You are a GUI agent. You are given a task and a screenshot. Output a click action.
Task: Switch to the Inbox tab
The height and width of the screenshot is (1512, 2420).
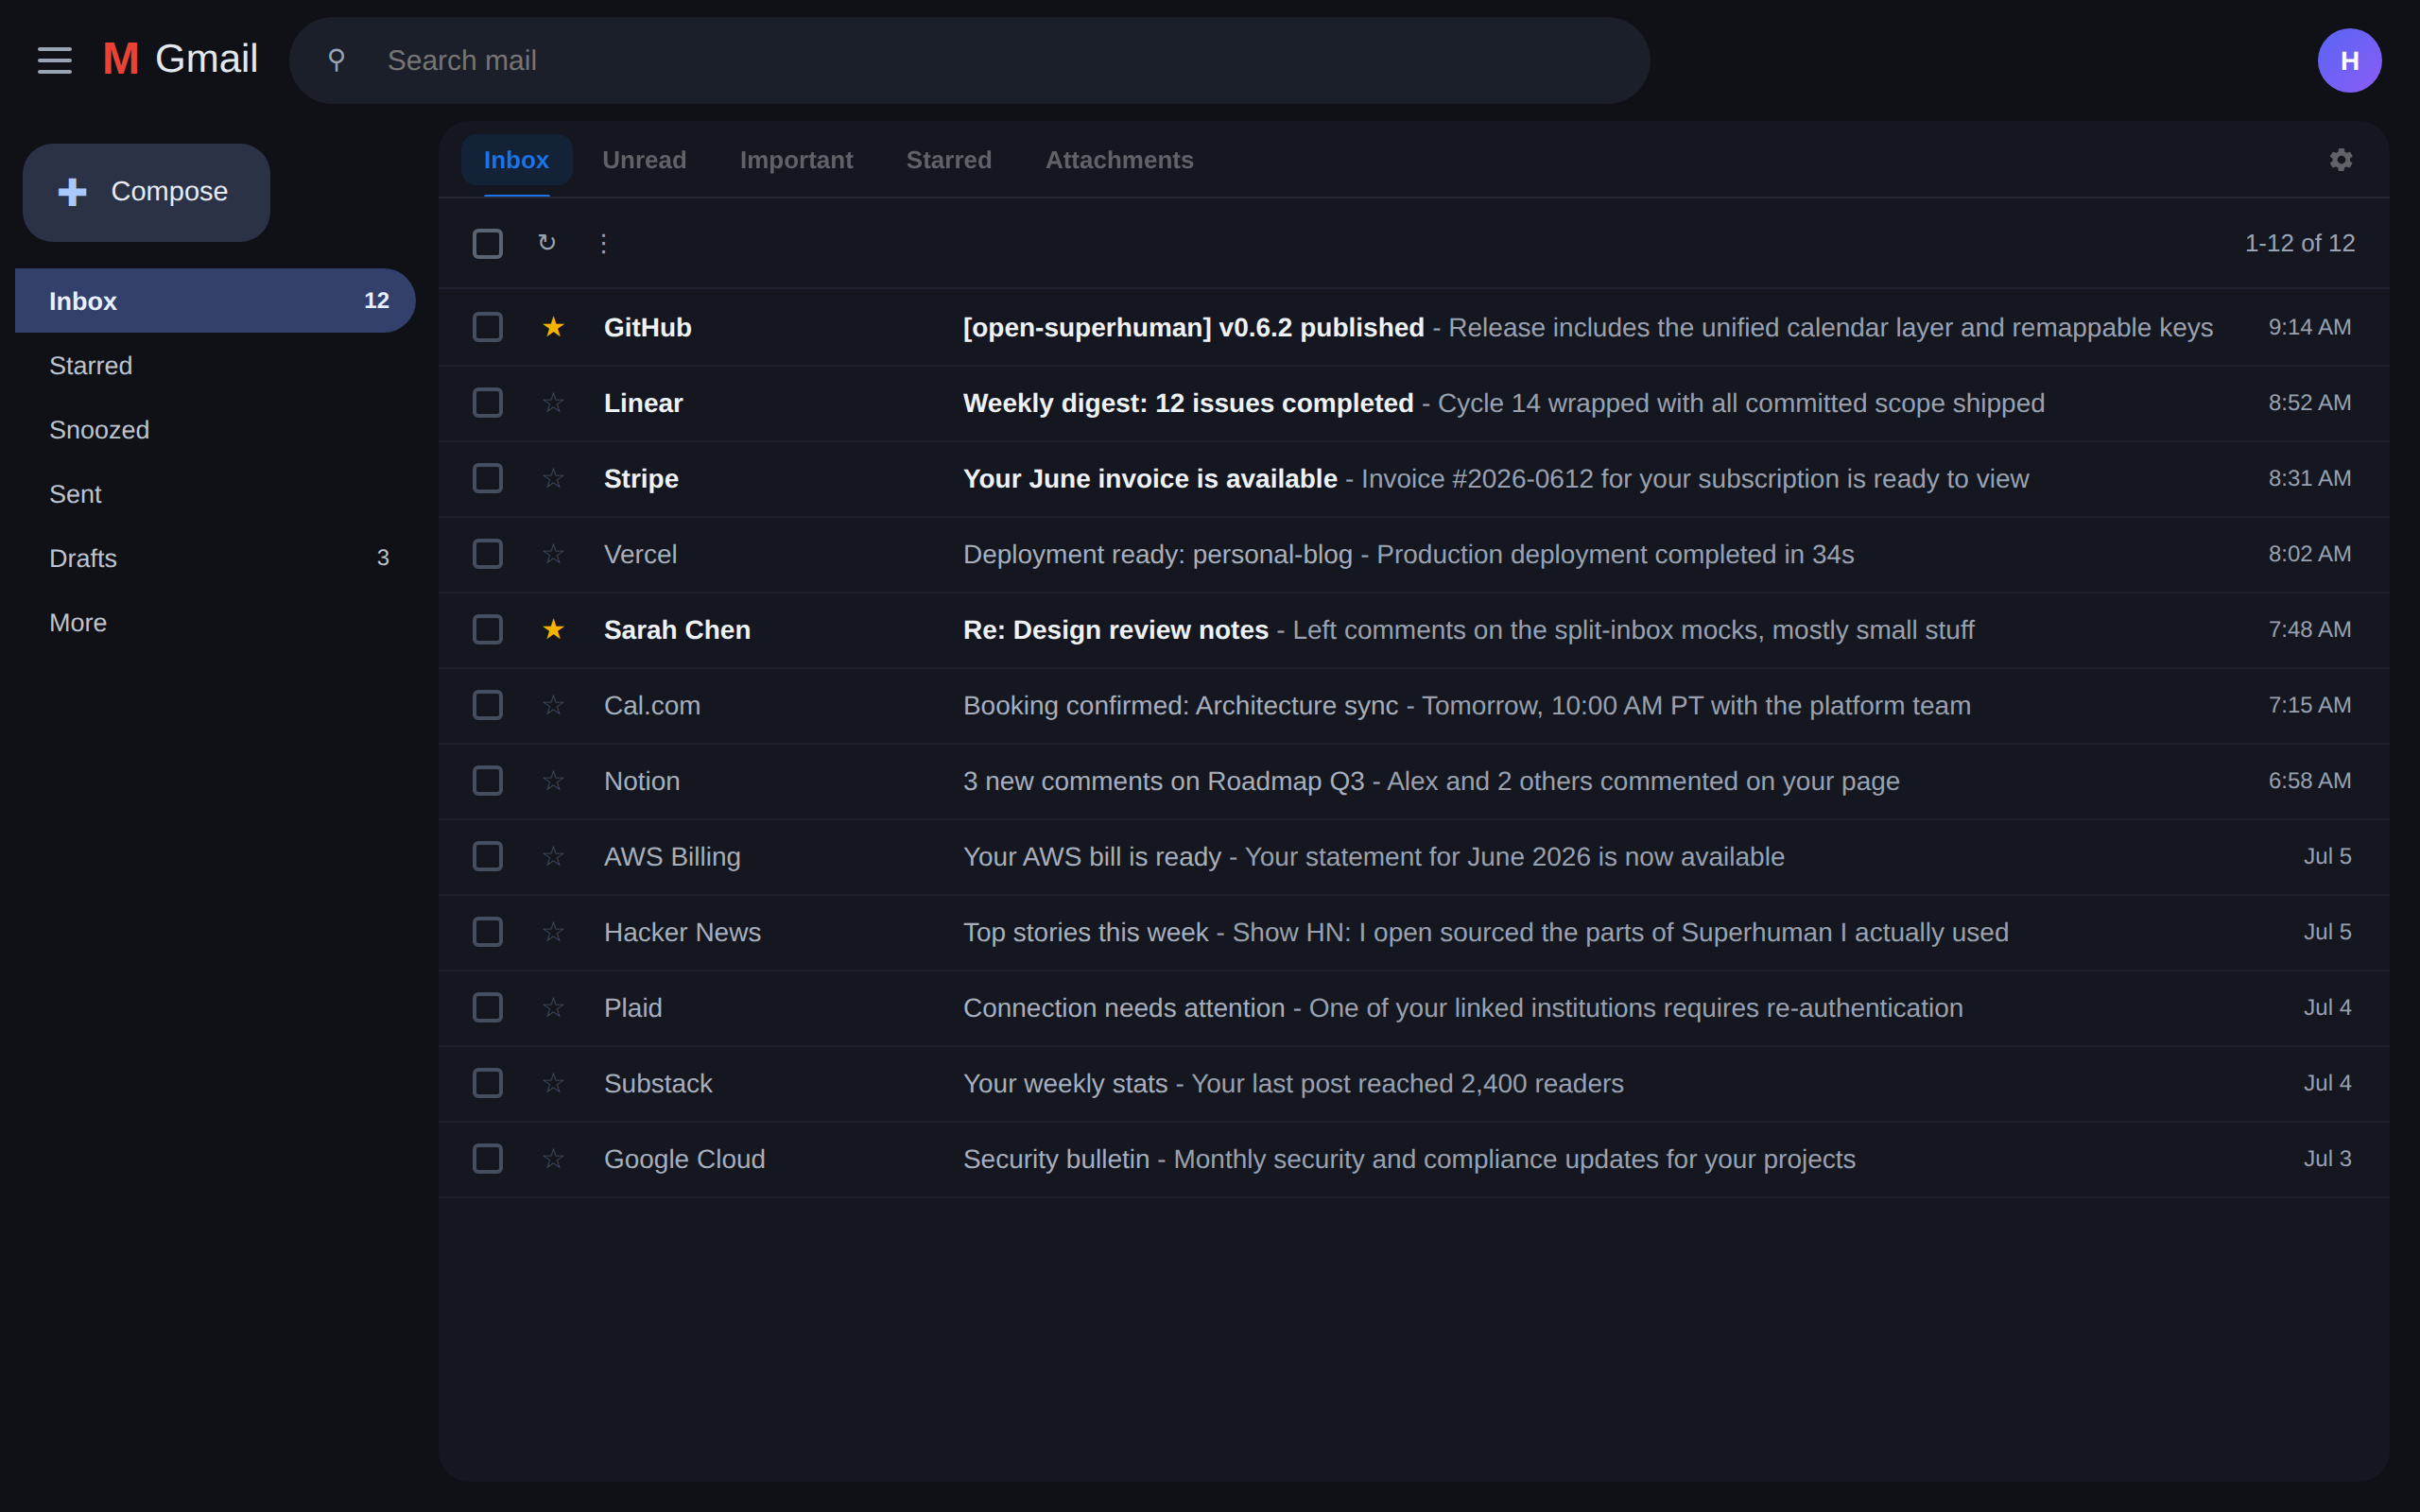[516, 160]
